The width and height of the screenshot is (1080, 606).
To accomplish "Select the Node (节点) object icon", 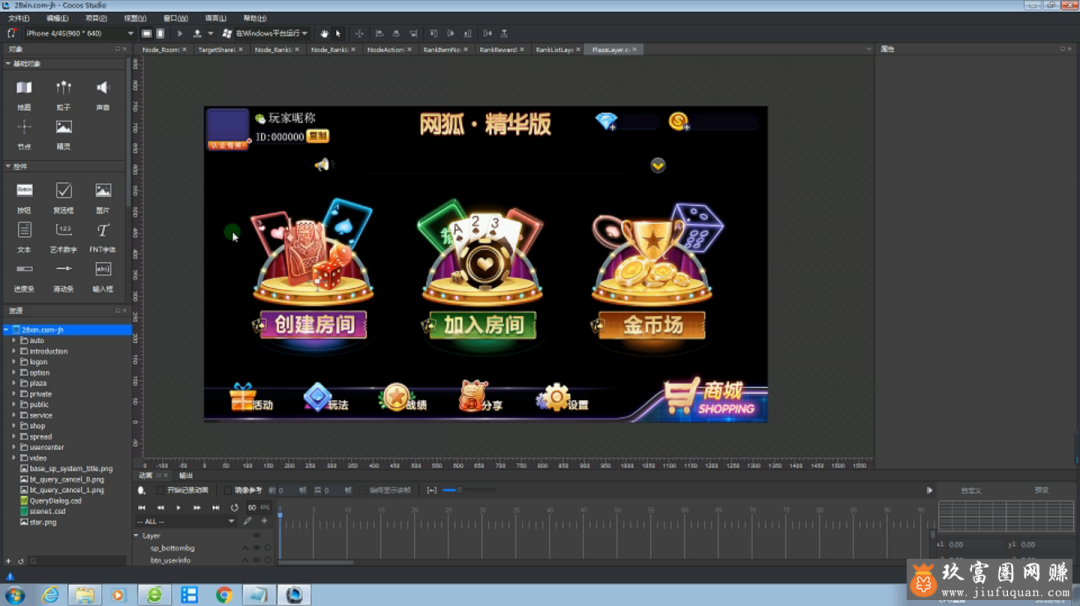I will (x=24, y=127).
